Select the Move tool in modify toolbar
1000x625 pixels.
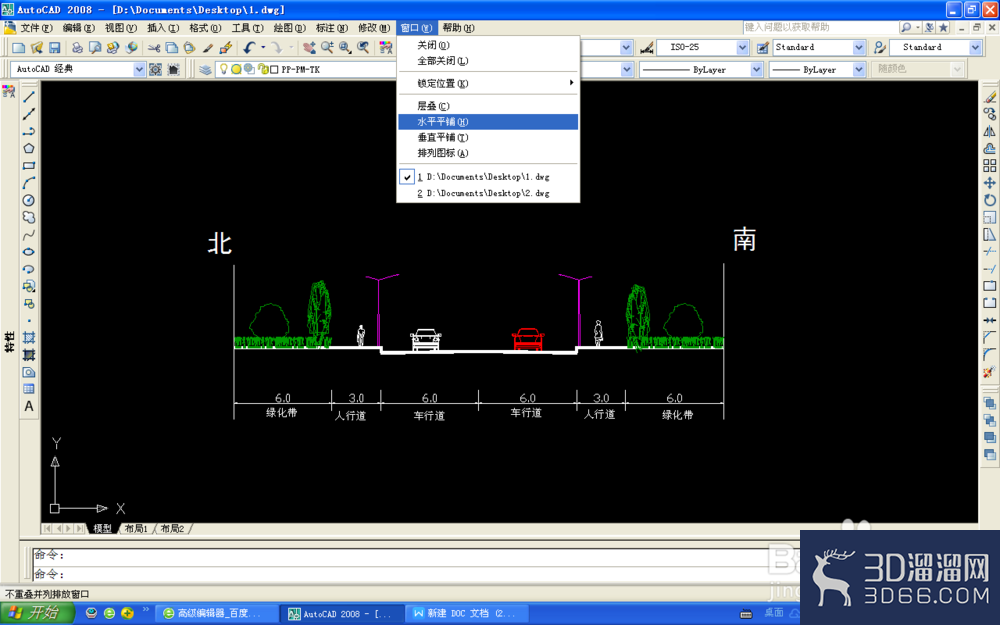989,183
